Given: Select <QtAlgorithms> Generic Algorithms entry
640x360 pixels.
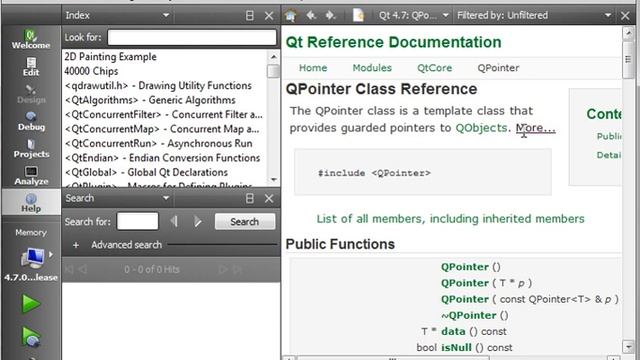Looking at the screenshot, I should click(x=150, y=100).
